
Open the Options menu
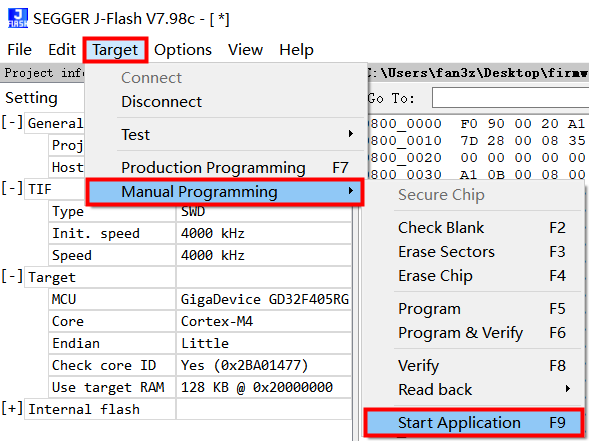click(183, 50)
